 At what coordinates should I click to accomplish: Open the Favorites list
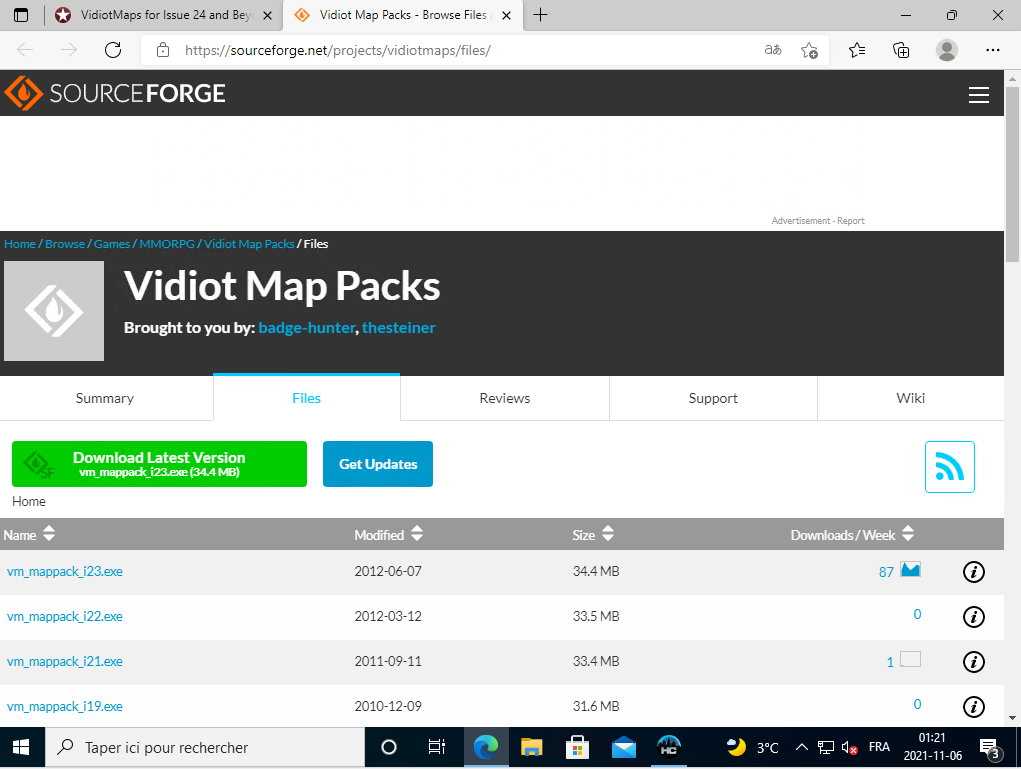[857, 50]
